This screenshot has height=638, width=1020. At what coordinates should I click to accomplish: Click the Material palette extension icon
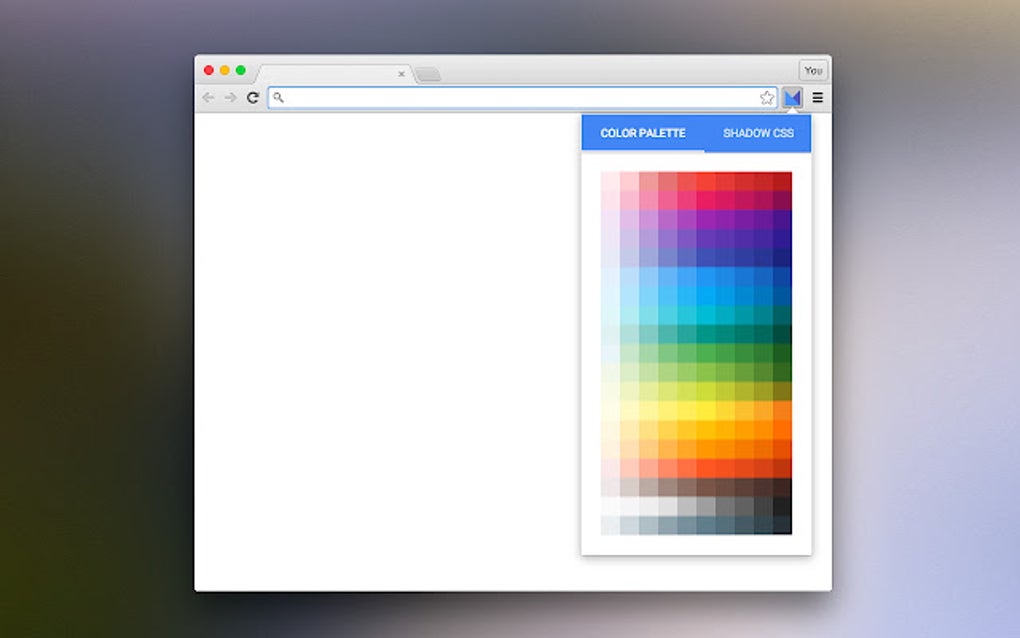click(792, 98)
